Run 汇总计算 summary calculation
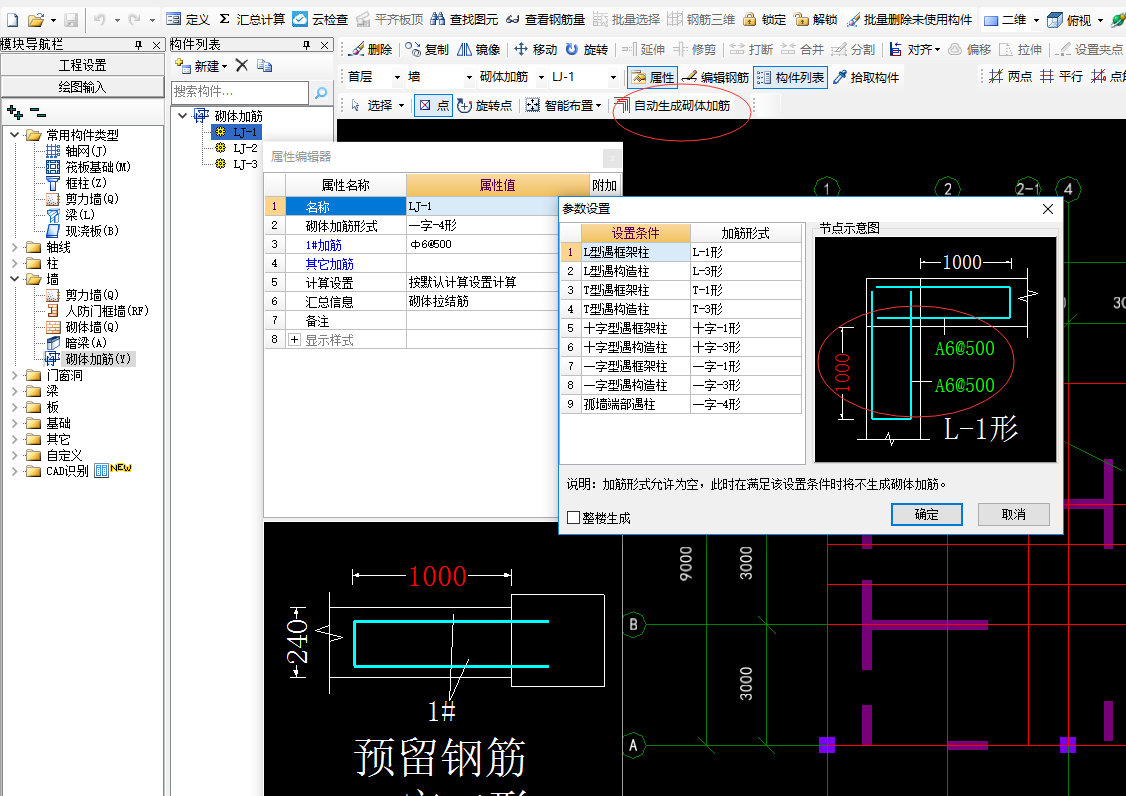 [252, 19]
